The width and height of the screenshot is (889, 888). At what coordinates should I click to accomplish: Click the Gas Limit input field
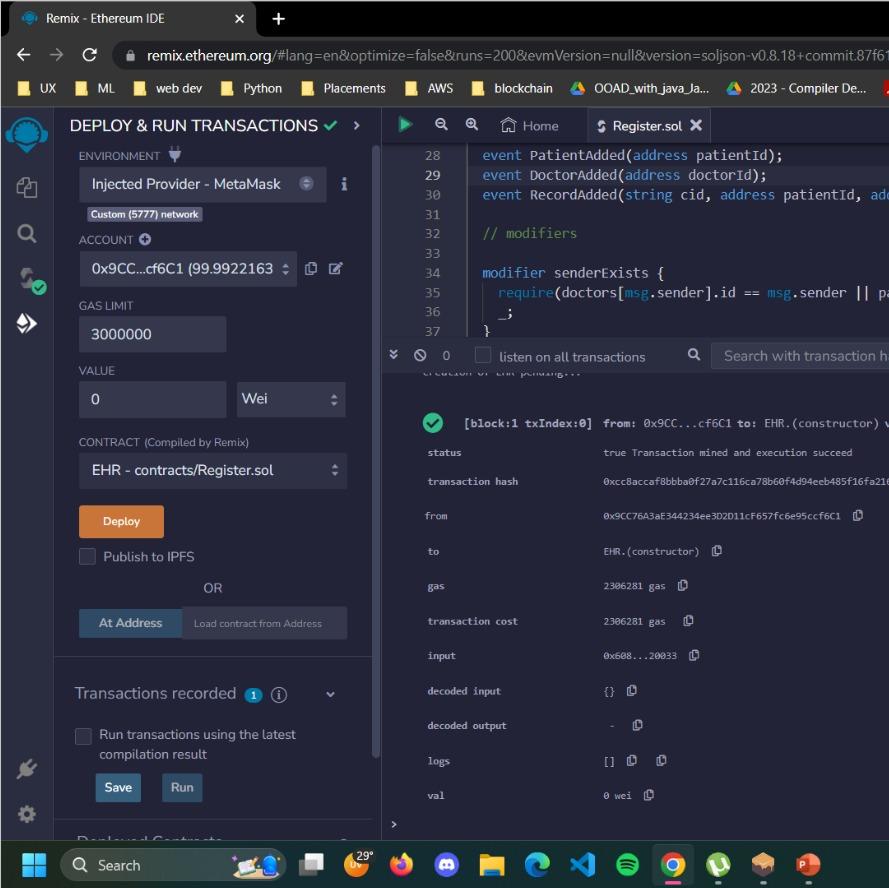tap(152, 334)
